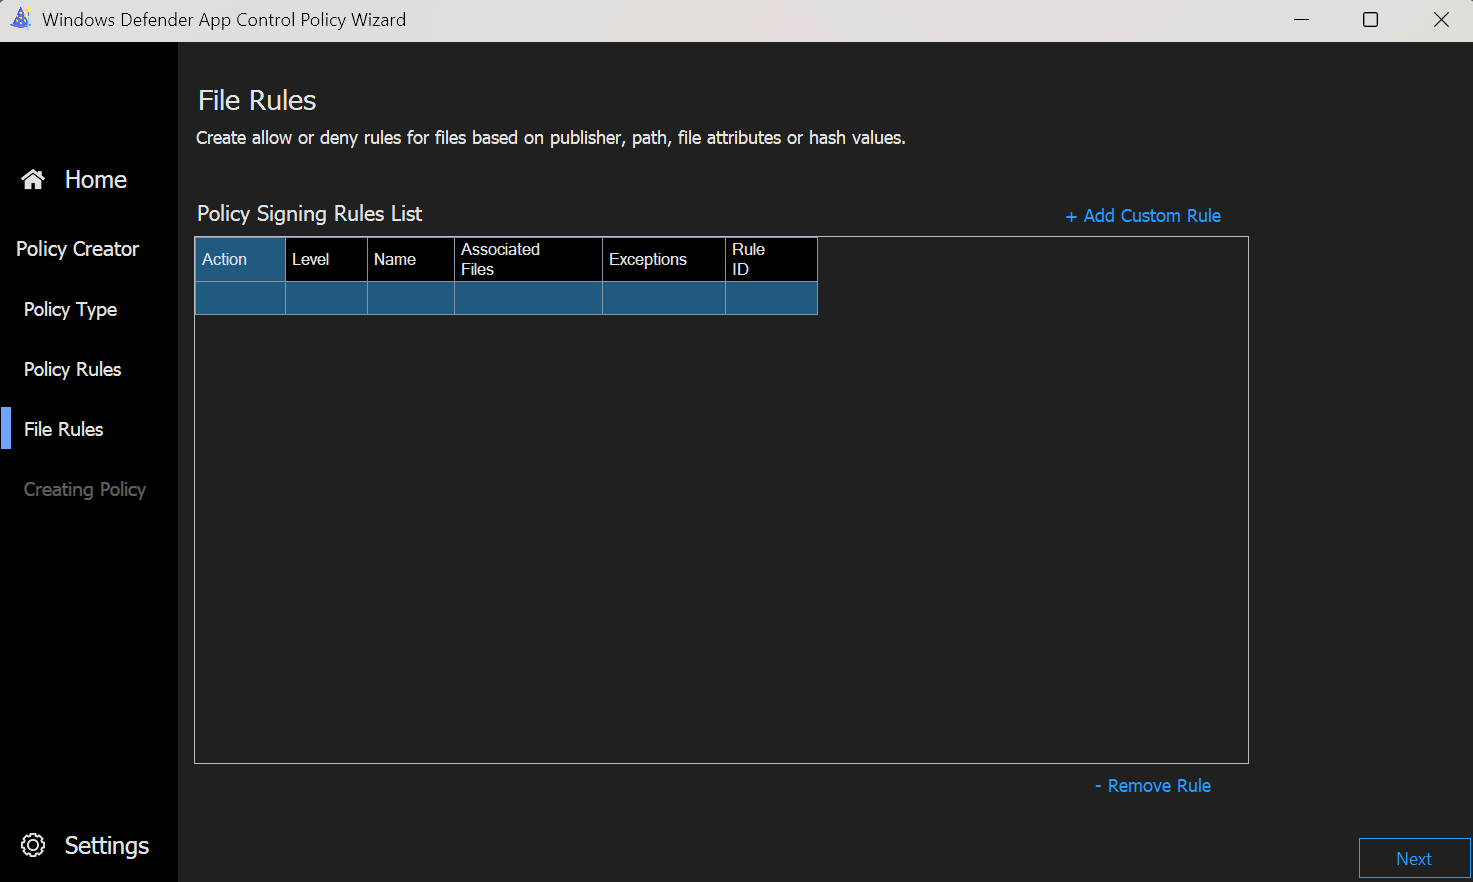
Task: Maximize the Policy Wizard window
Action: point(1370,20)
